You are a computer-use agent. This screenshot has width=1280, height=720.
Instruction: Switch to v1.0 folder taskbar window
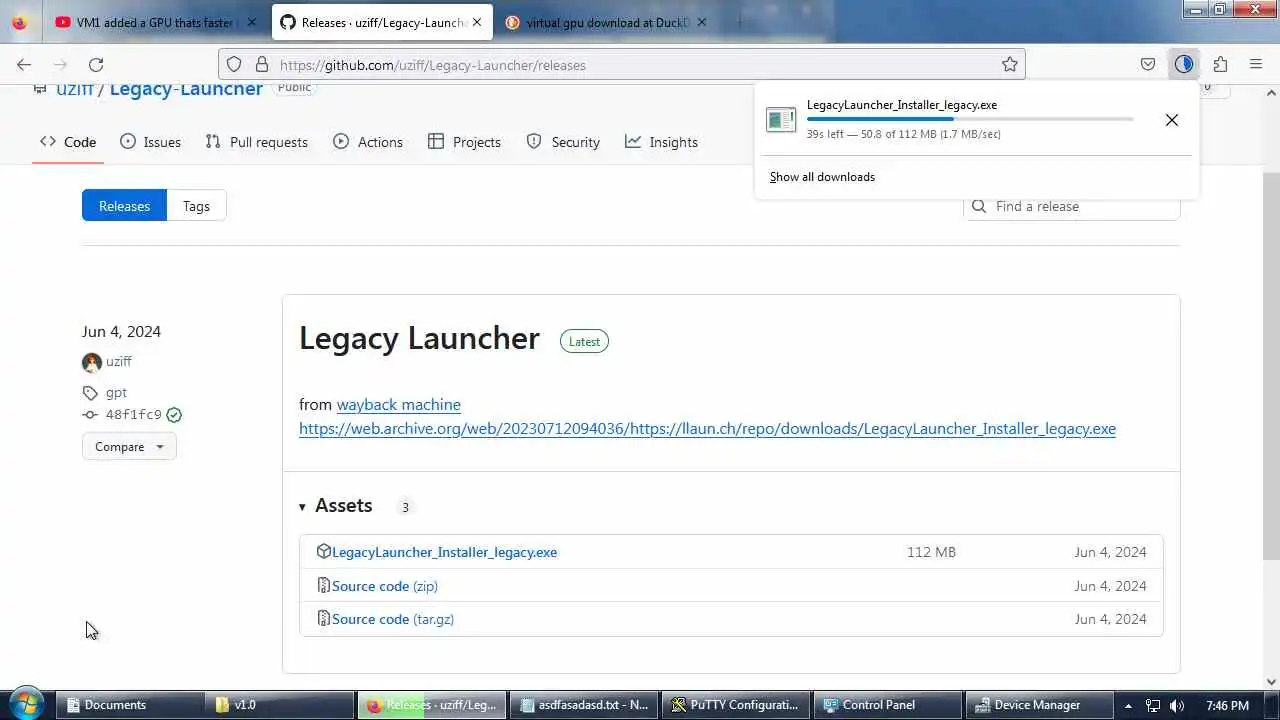(x=280, y=705)
